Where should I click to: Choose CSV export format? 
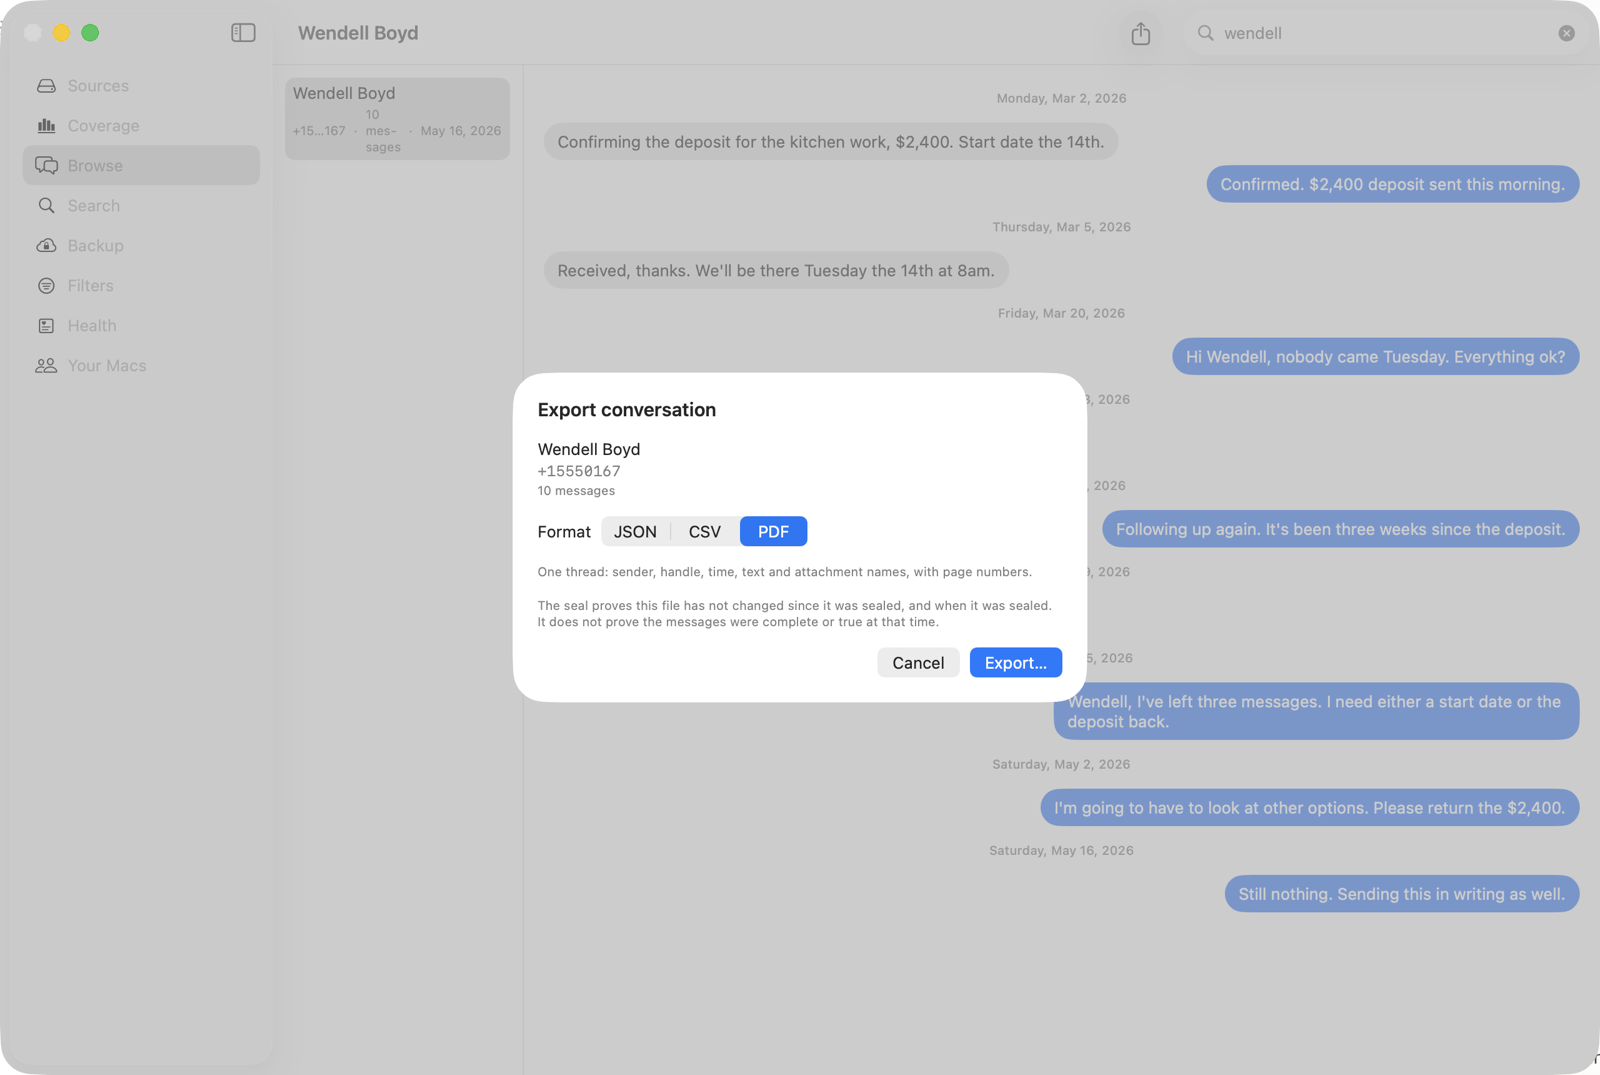tap(705, 532)
